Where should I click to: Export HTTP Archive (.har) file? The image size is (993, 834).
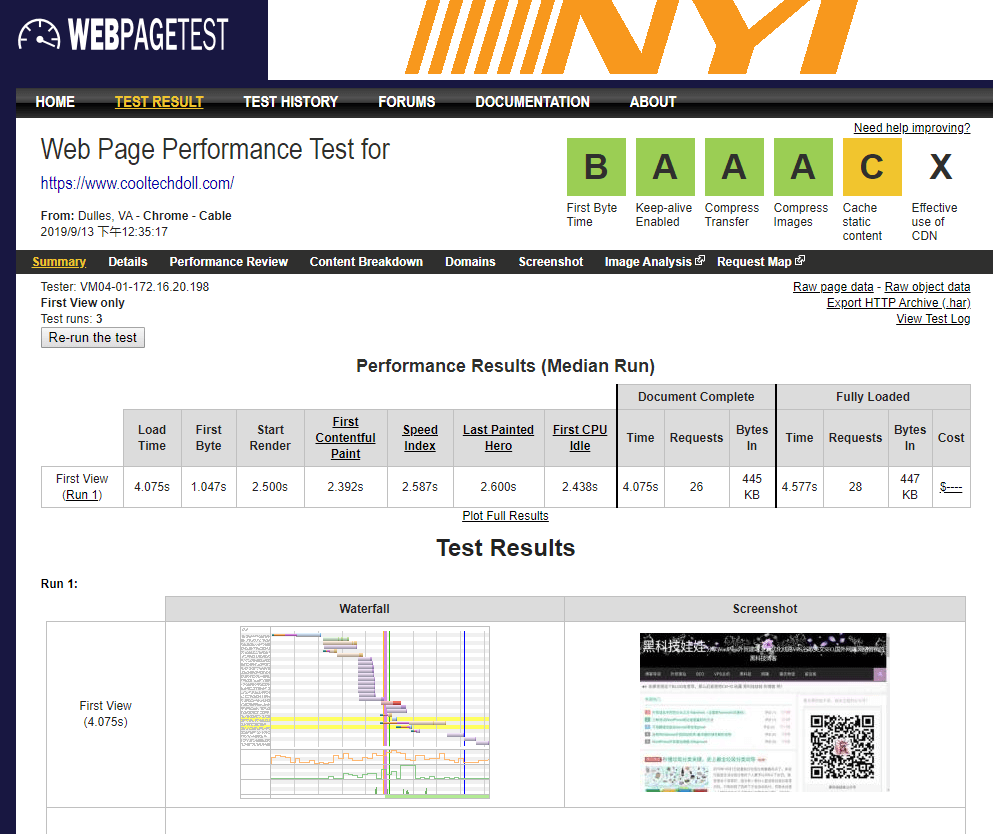(x=899, y=303)
